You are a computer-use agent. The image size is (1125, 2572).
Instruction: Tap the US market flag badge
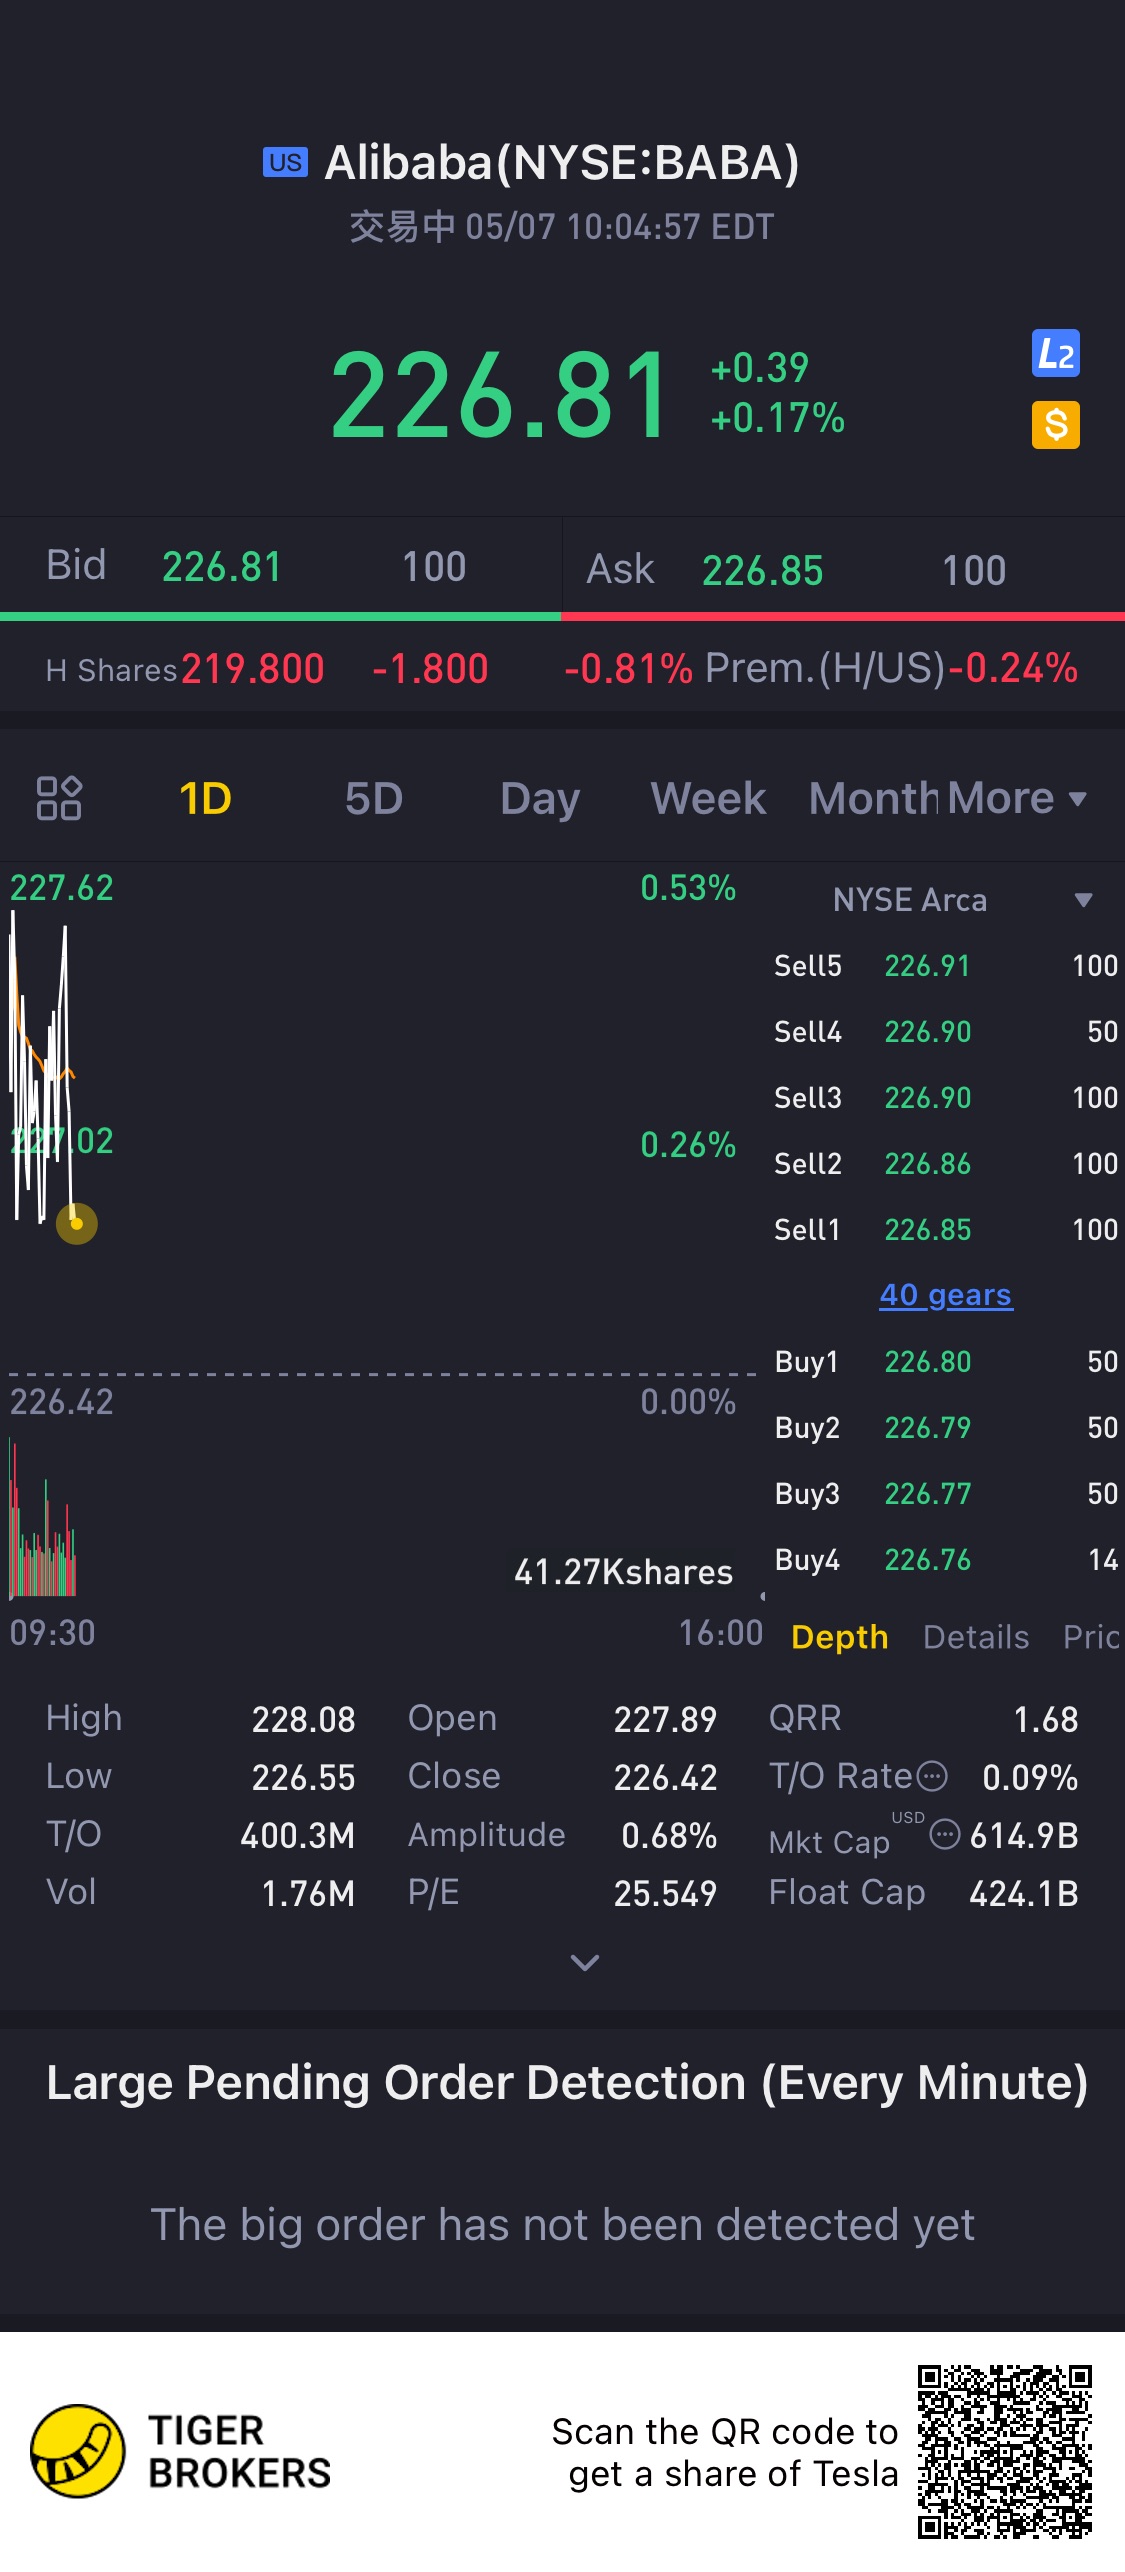coord(285,162)
